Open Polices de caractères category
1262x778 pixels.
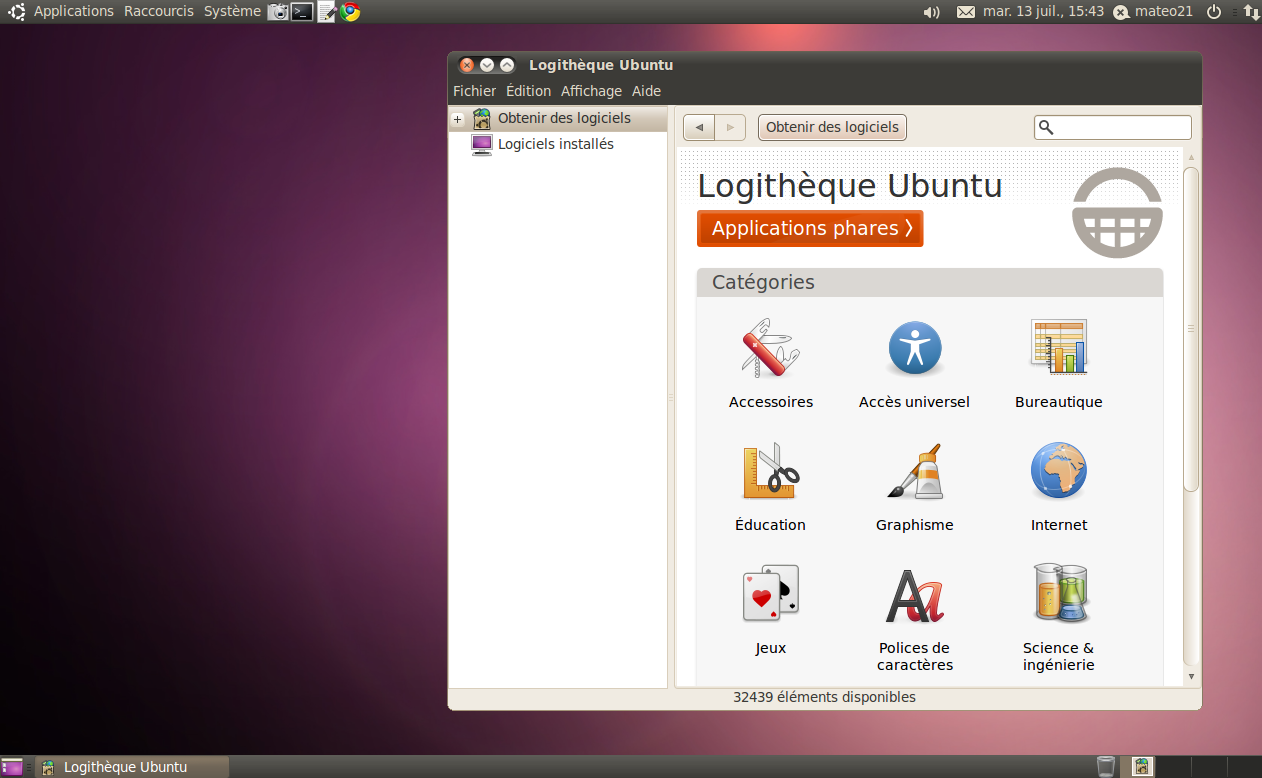click(914, 595)
